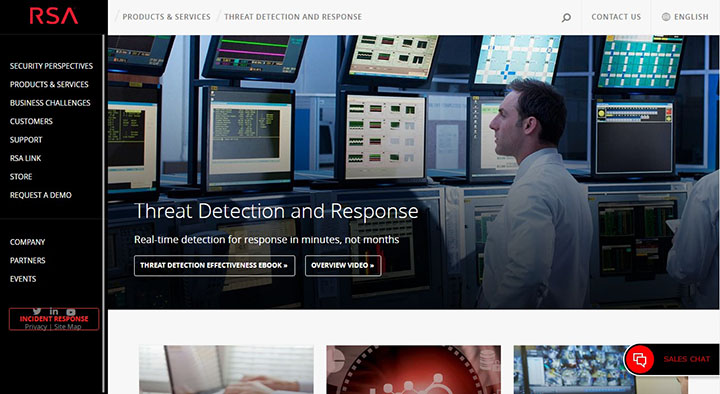This screenshot has height=394, width=720.
Task: Click Threat Detection Effectiveness Ebook button
Action: tap(214, 265)
